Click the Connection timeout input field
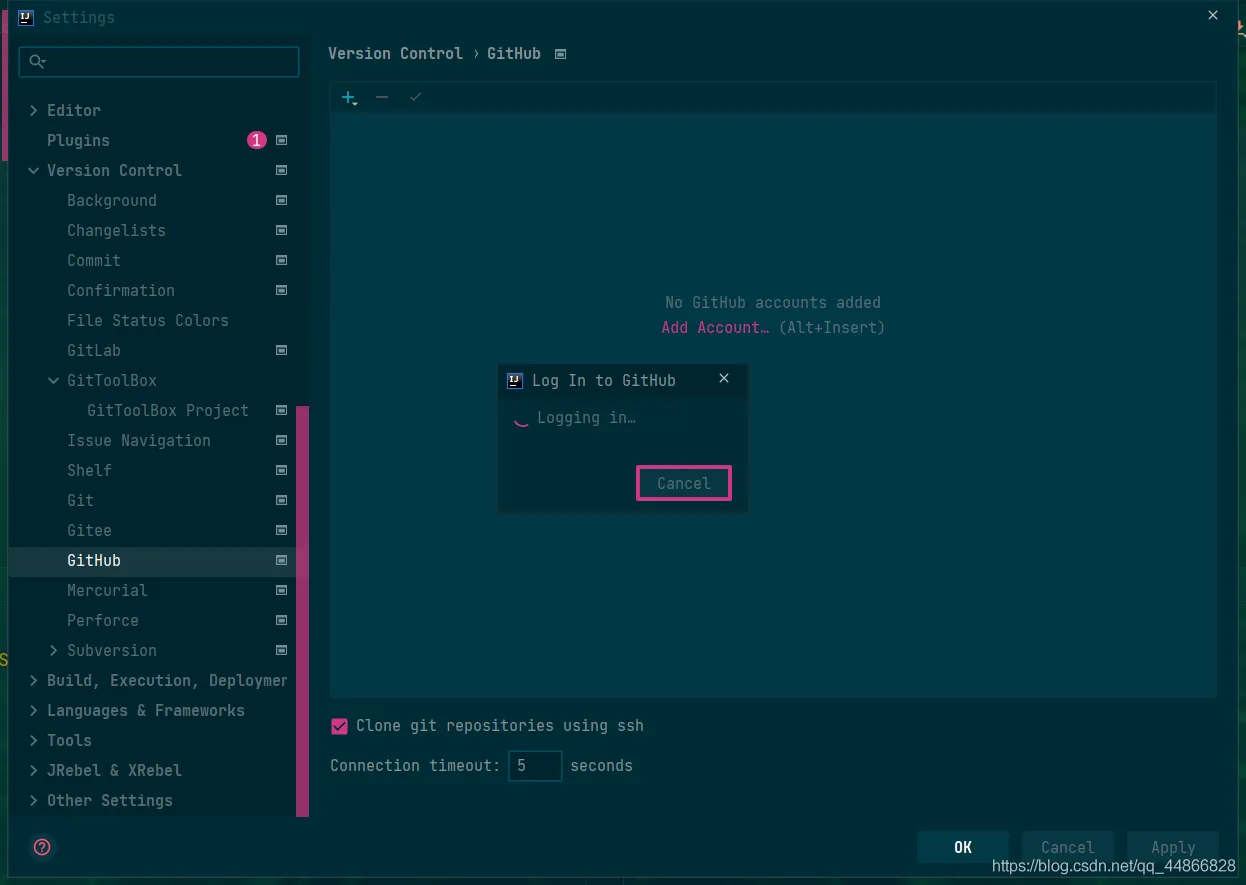 [535, 766]
